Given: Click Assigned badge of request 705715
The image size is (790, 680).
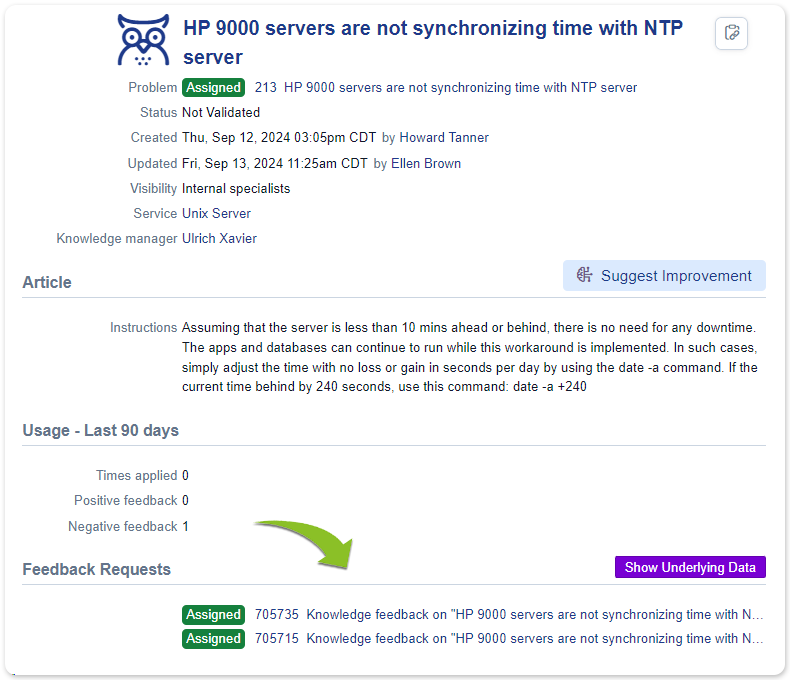Looking at the screenshot, I should [x=213, y=639].
